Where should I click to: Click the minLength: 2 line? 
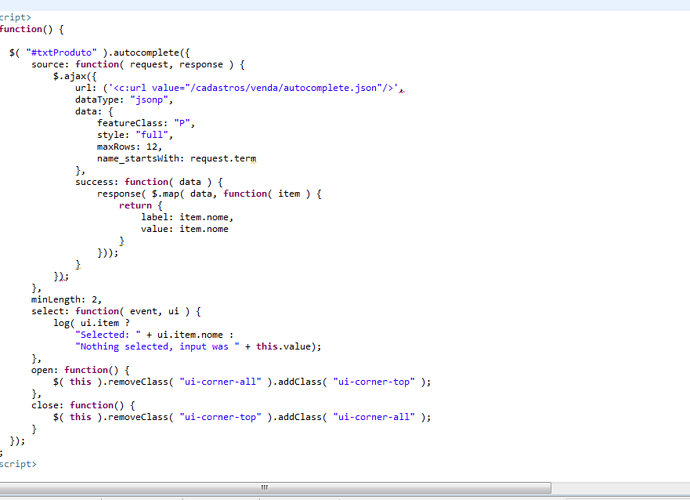[66, 300]
